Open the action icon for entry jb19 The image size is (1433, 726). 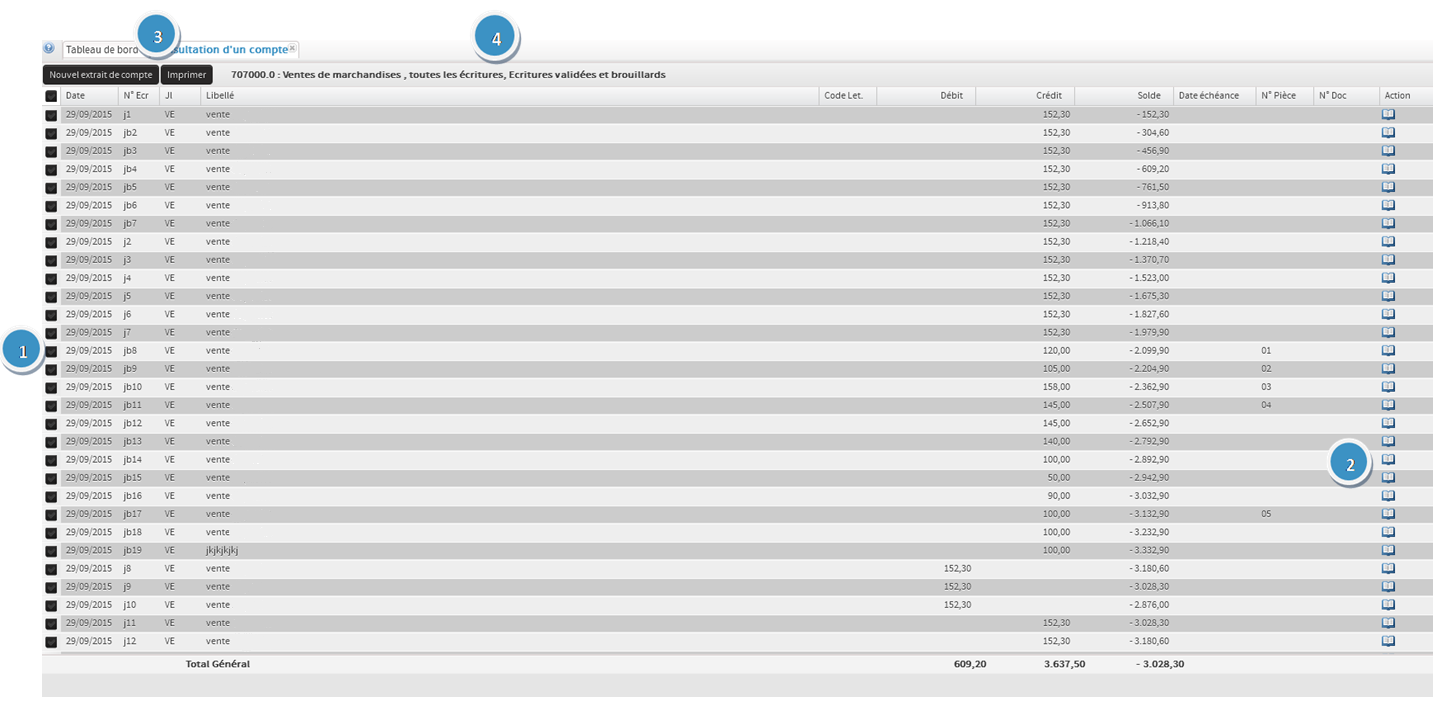point(1388,550)
